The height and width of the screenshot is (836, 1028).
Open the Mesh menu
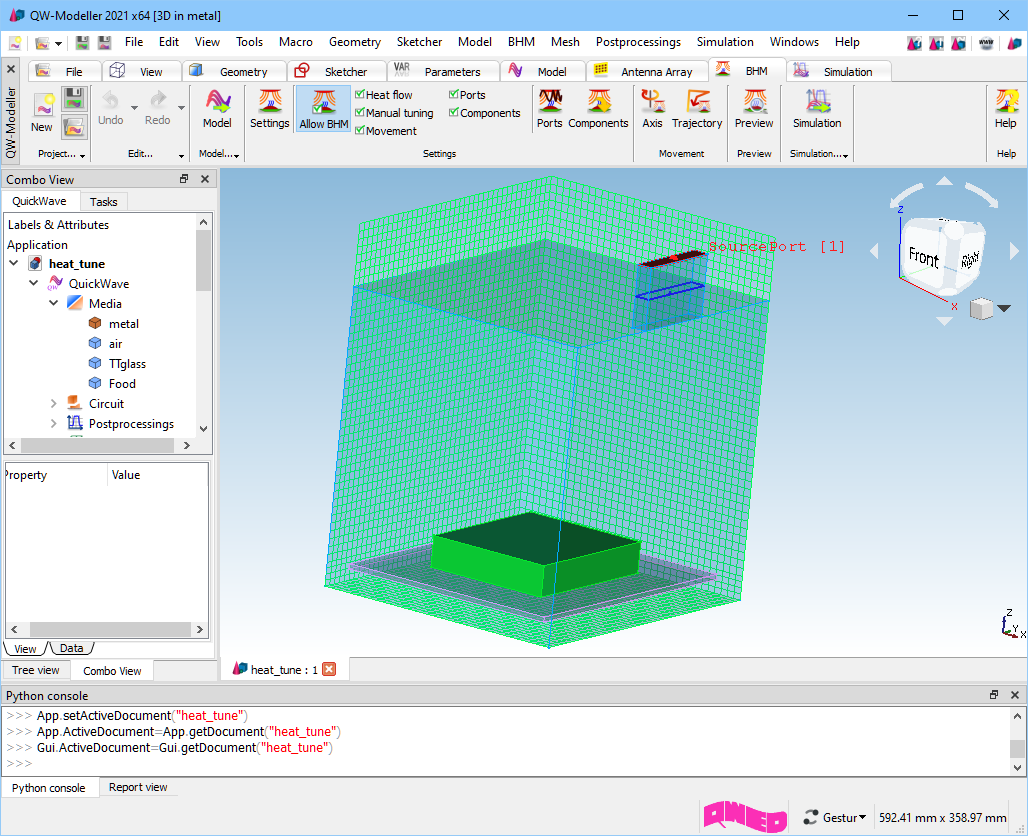pos(565,42)
